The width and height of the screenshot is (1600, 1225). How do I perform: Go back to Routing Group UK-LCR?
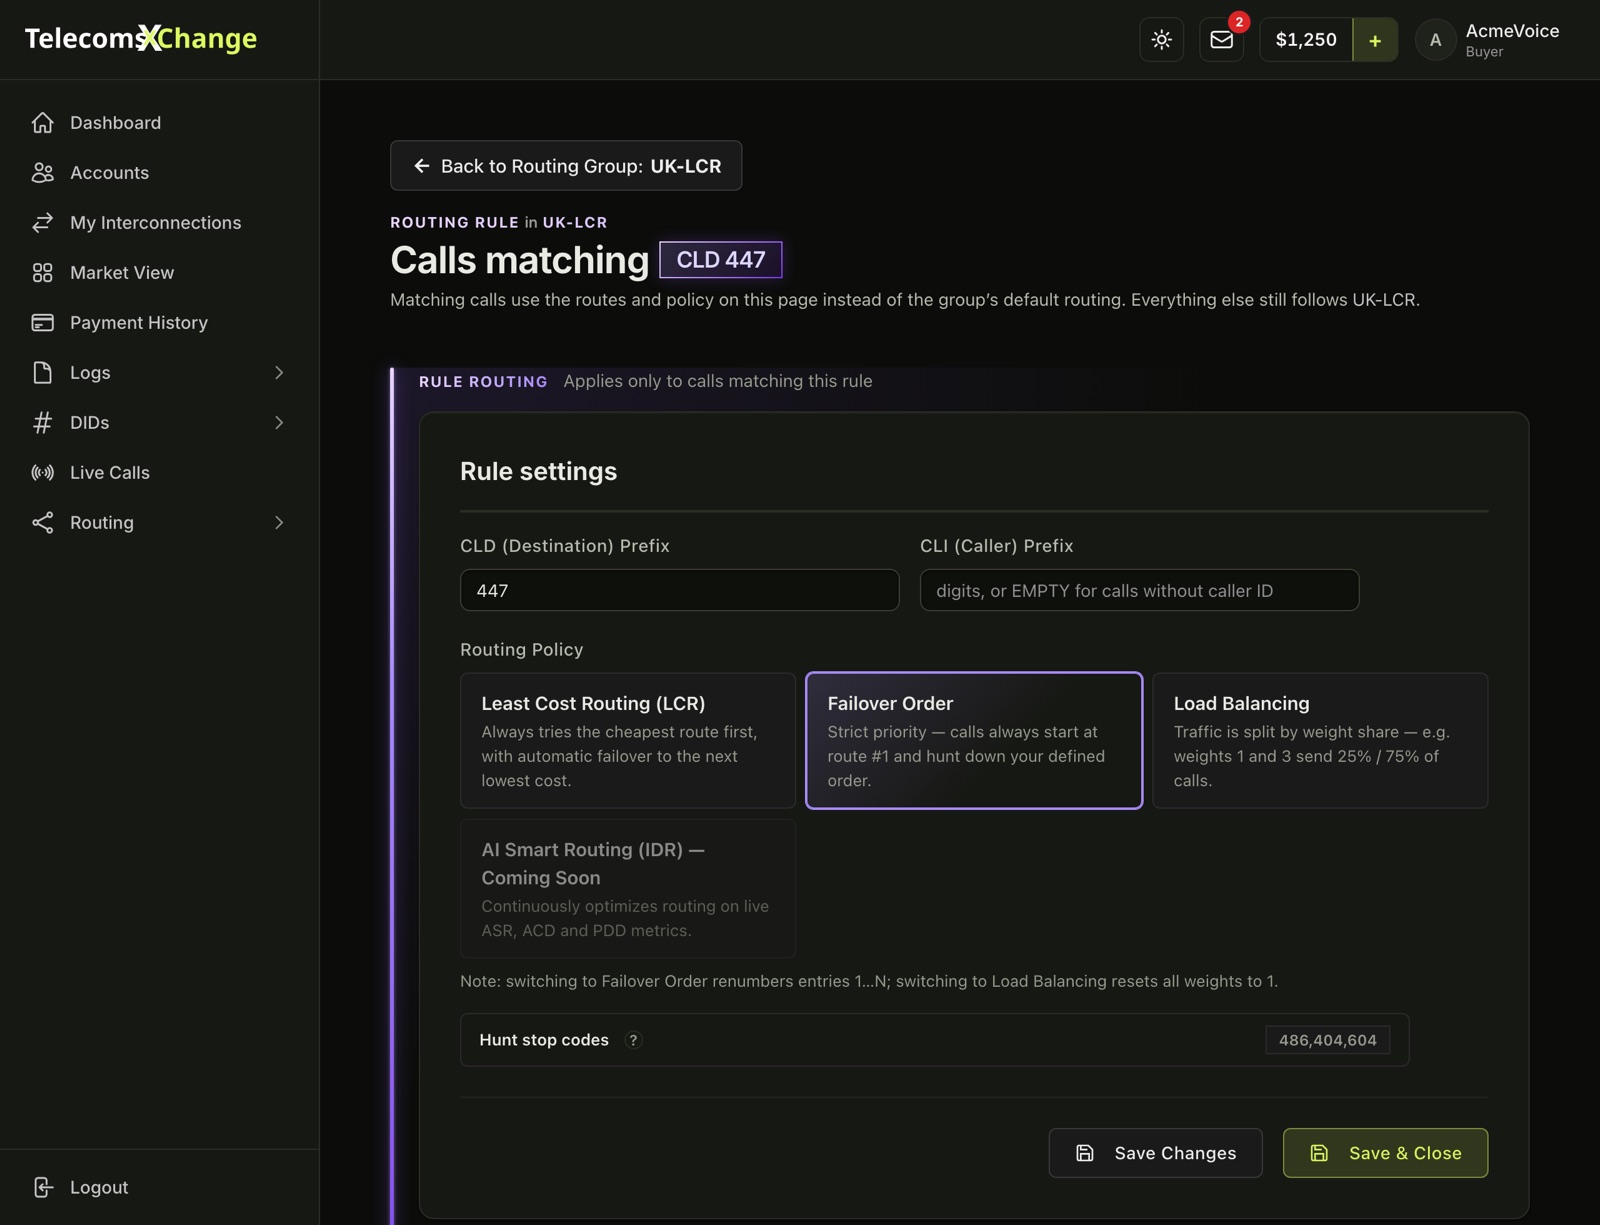pyautogui.click(x=566, y=166)
